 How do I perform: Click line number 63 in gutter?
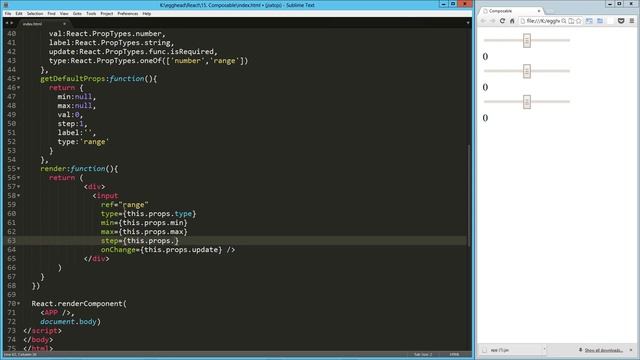pos(11,241)
